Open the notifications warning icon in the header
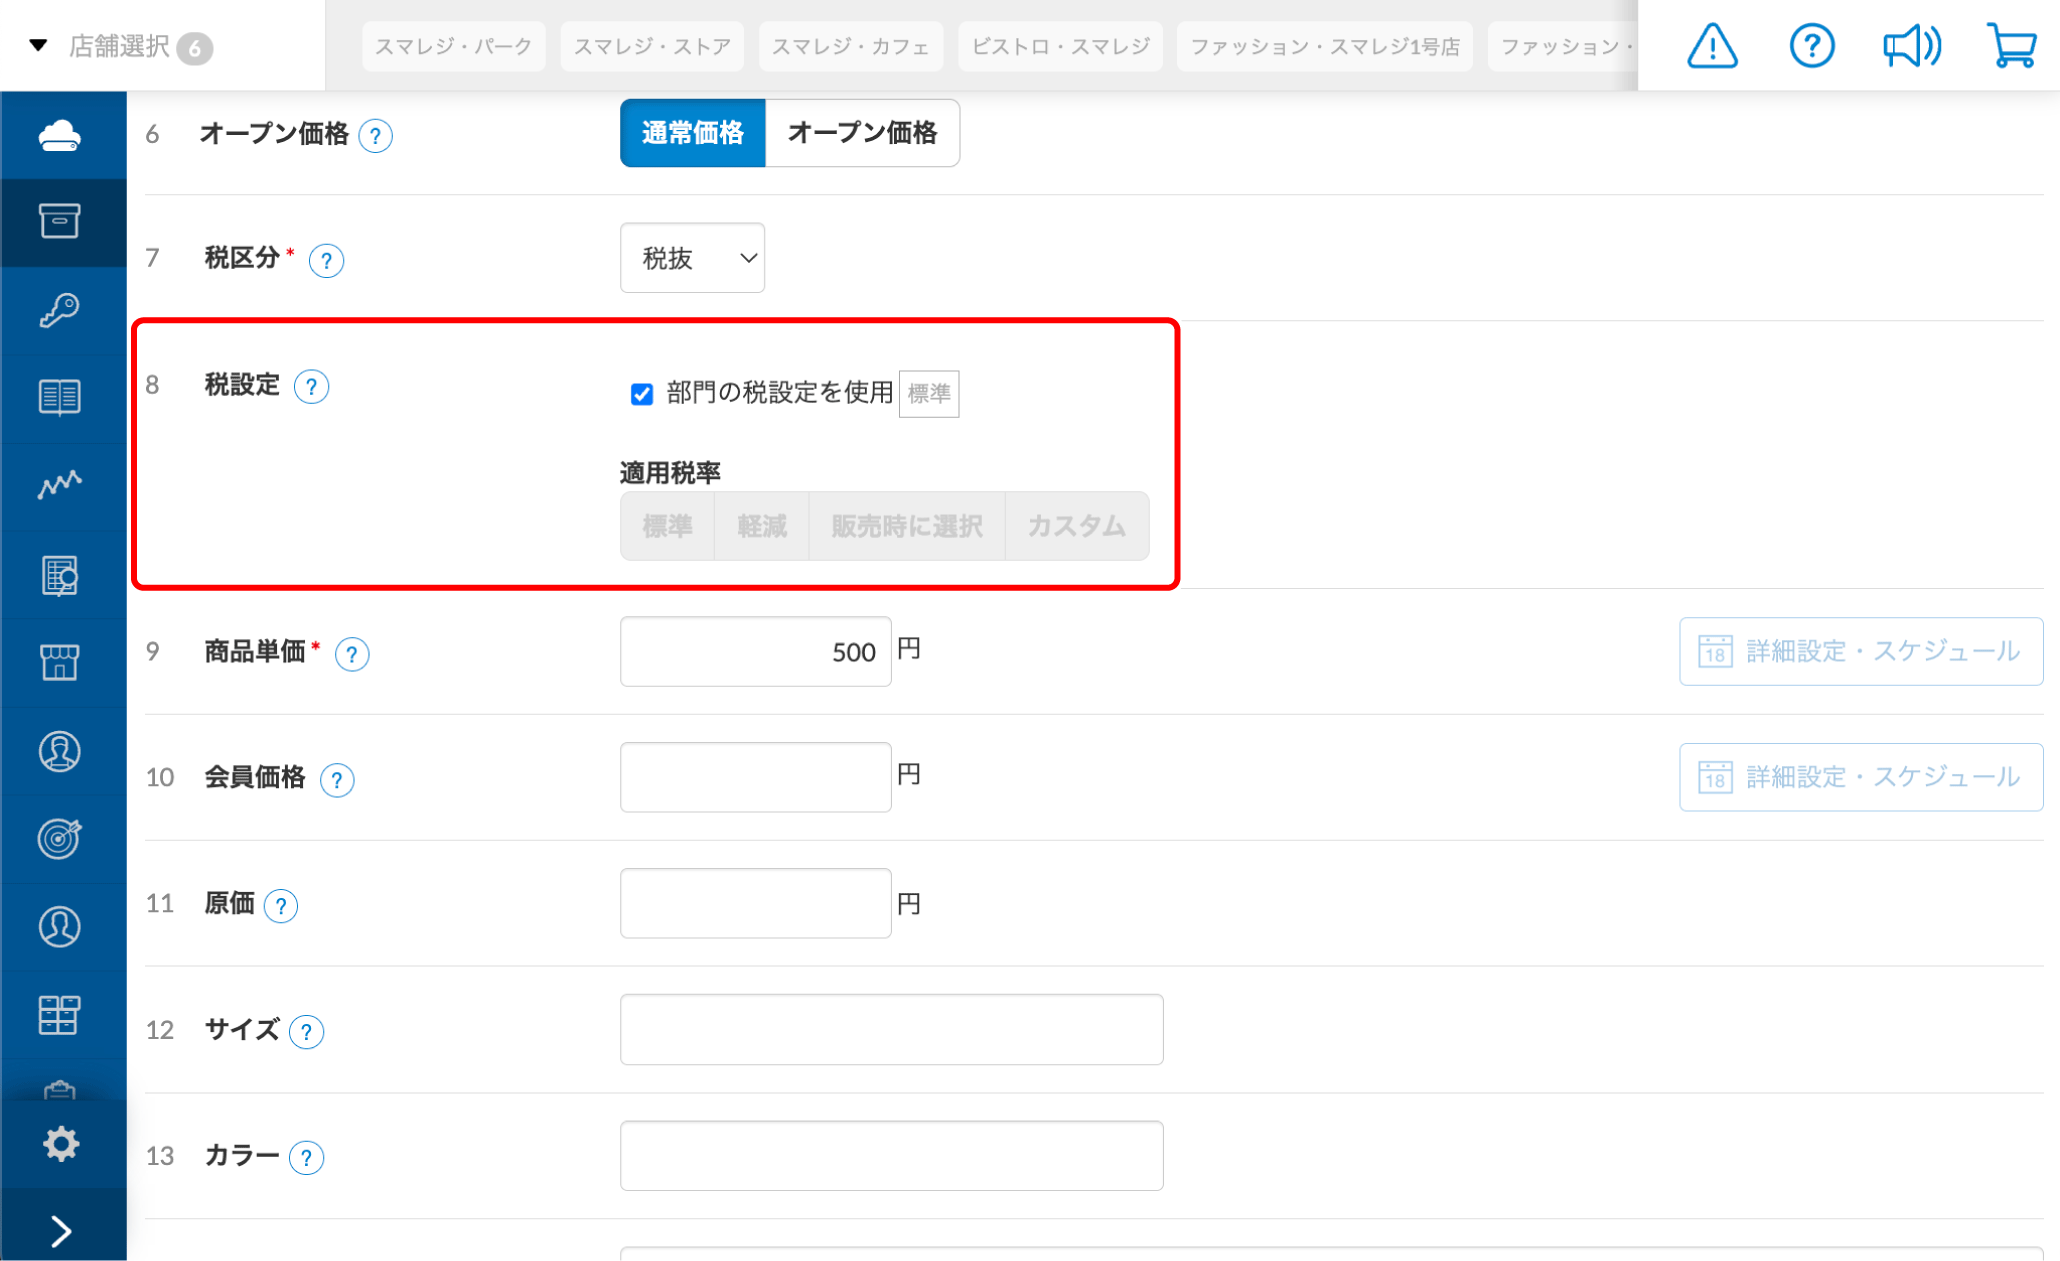This screenshot has width=2060, height=1261. point(1711,45)
